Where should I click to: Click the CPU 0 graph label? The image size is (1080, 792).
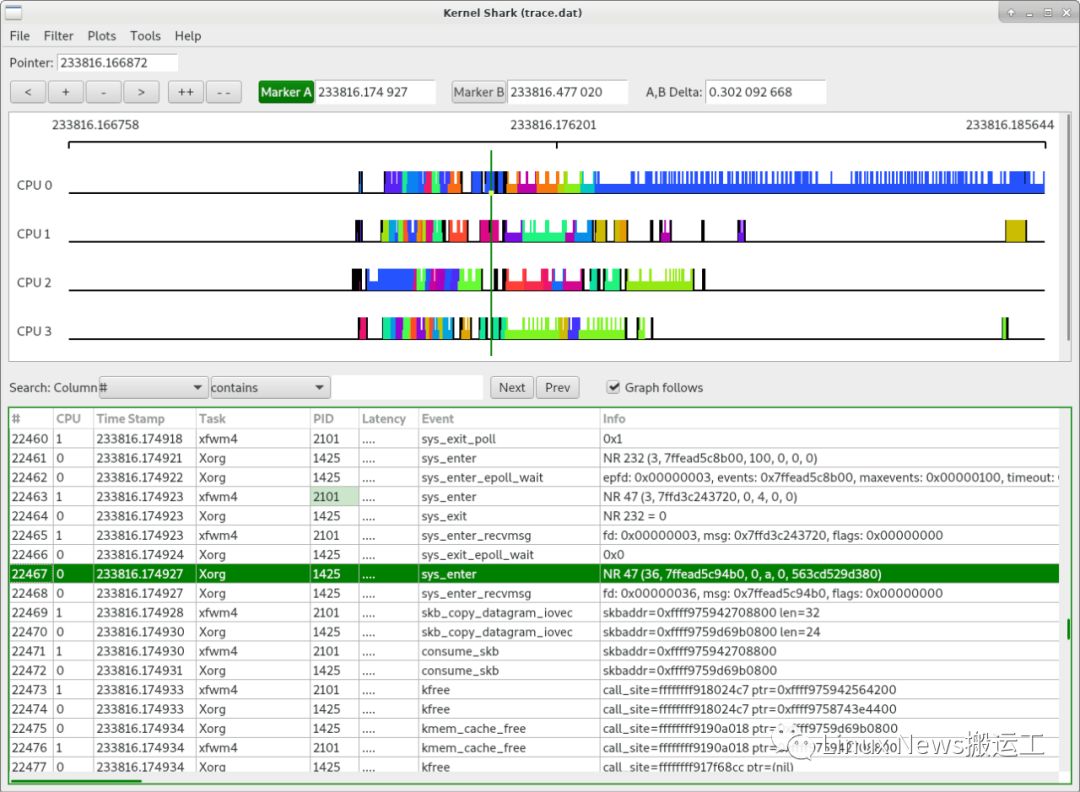coord(34,185)
